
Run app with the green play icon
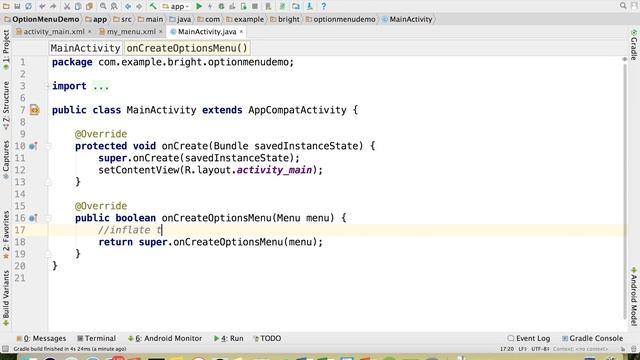199,6
